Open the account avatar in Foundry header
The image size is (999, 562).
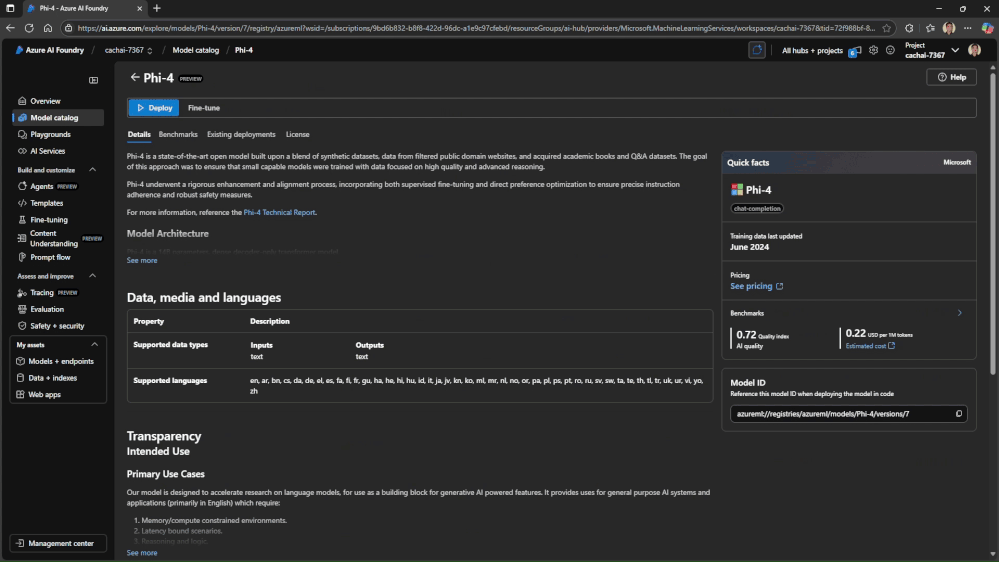point(974,50)
